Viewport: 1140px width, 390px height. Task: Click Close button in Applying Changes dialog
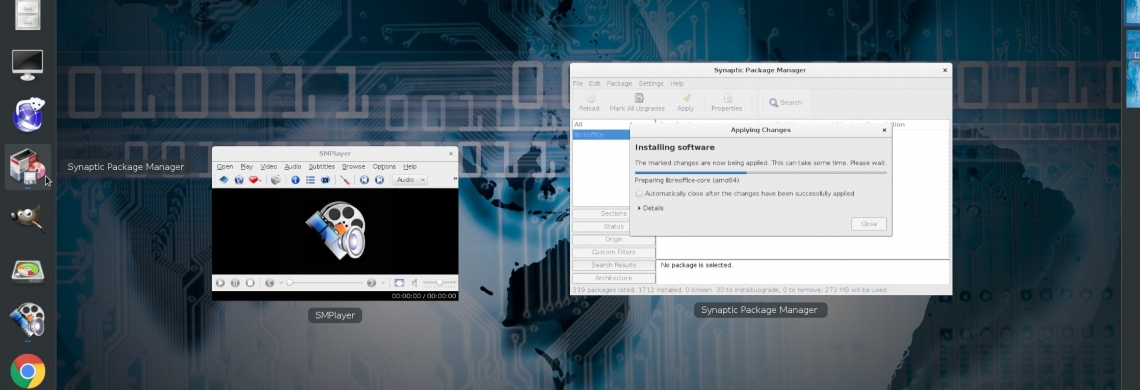pos(869,224)
